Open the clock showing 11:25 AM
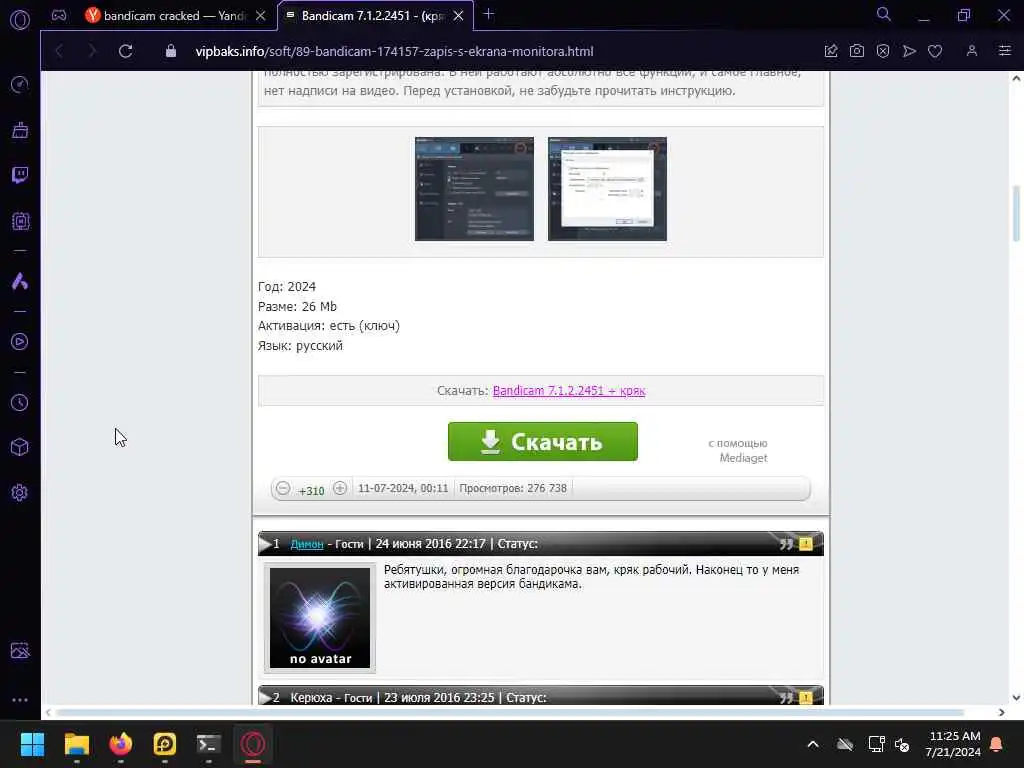This screenshot has height=768, width=1024. (x=953, y=744)
